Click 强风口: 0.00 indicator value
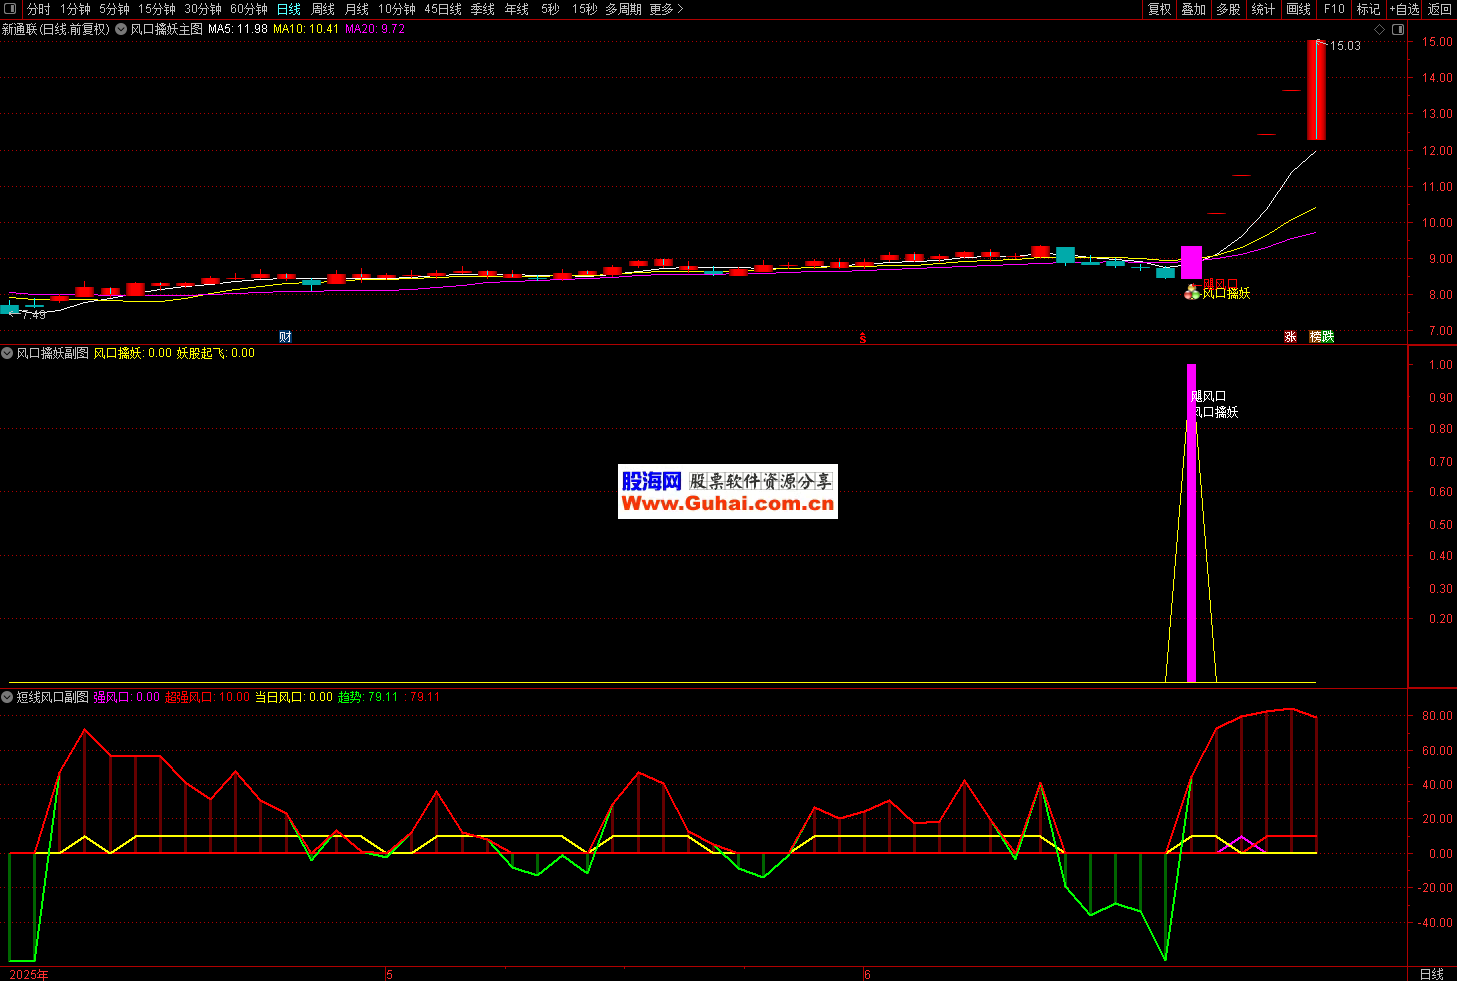The image size is (1457, 981). 127,697
